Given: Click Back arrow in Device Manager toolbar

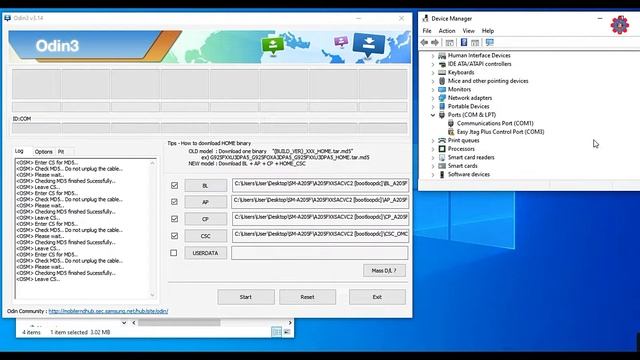Looking at the screenshot, I should 424,42.
